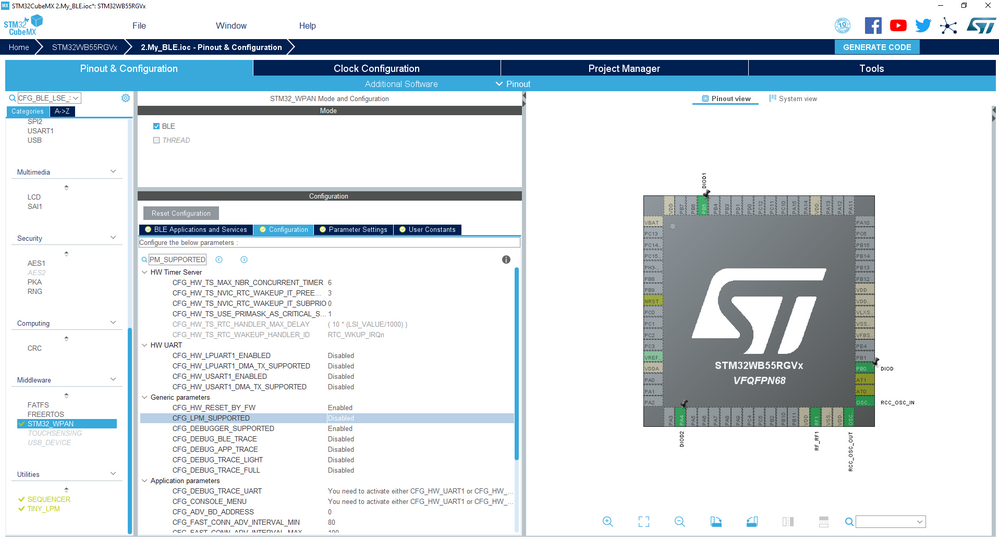Open the Facebook icon link

click(873, 25)
